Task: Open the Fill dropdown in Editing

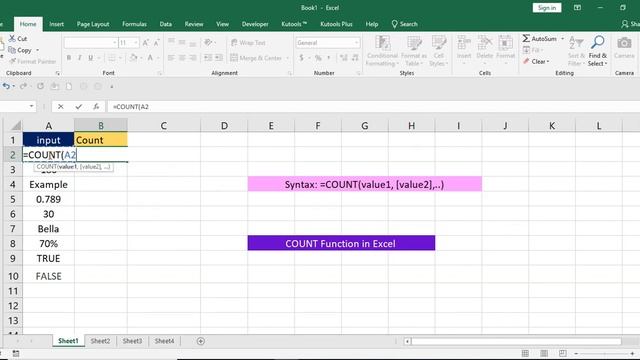Action: click(x=533, y=50)
